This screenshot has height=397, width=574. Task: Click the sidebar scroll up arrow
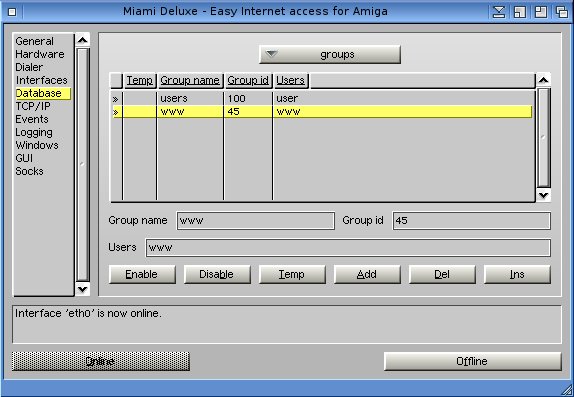82,40
